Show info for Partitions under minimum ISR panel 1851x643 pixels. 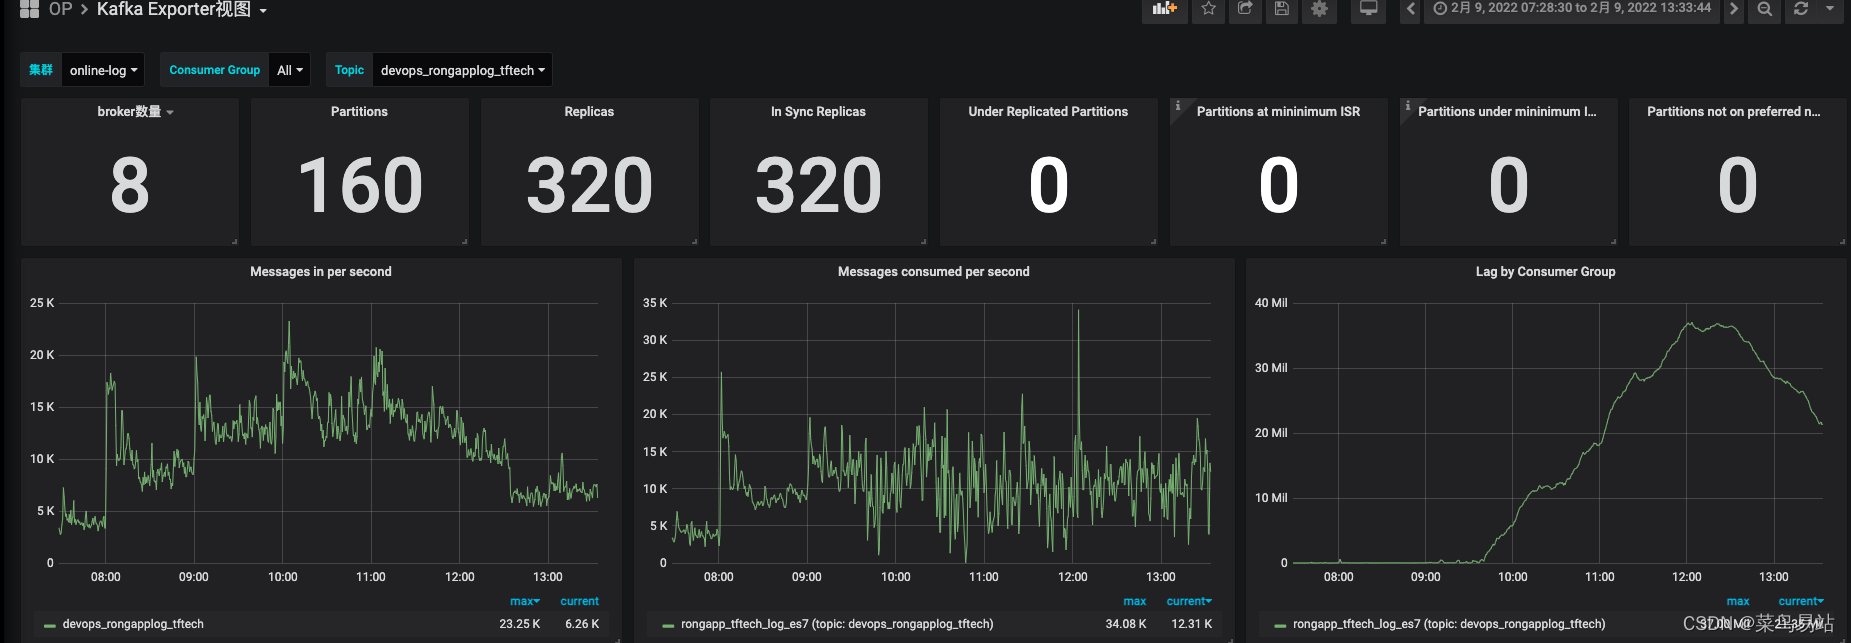click(1408, 105)
